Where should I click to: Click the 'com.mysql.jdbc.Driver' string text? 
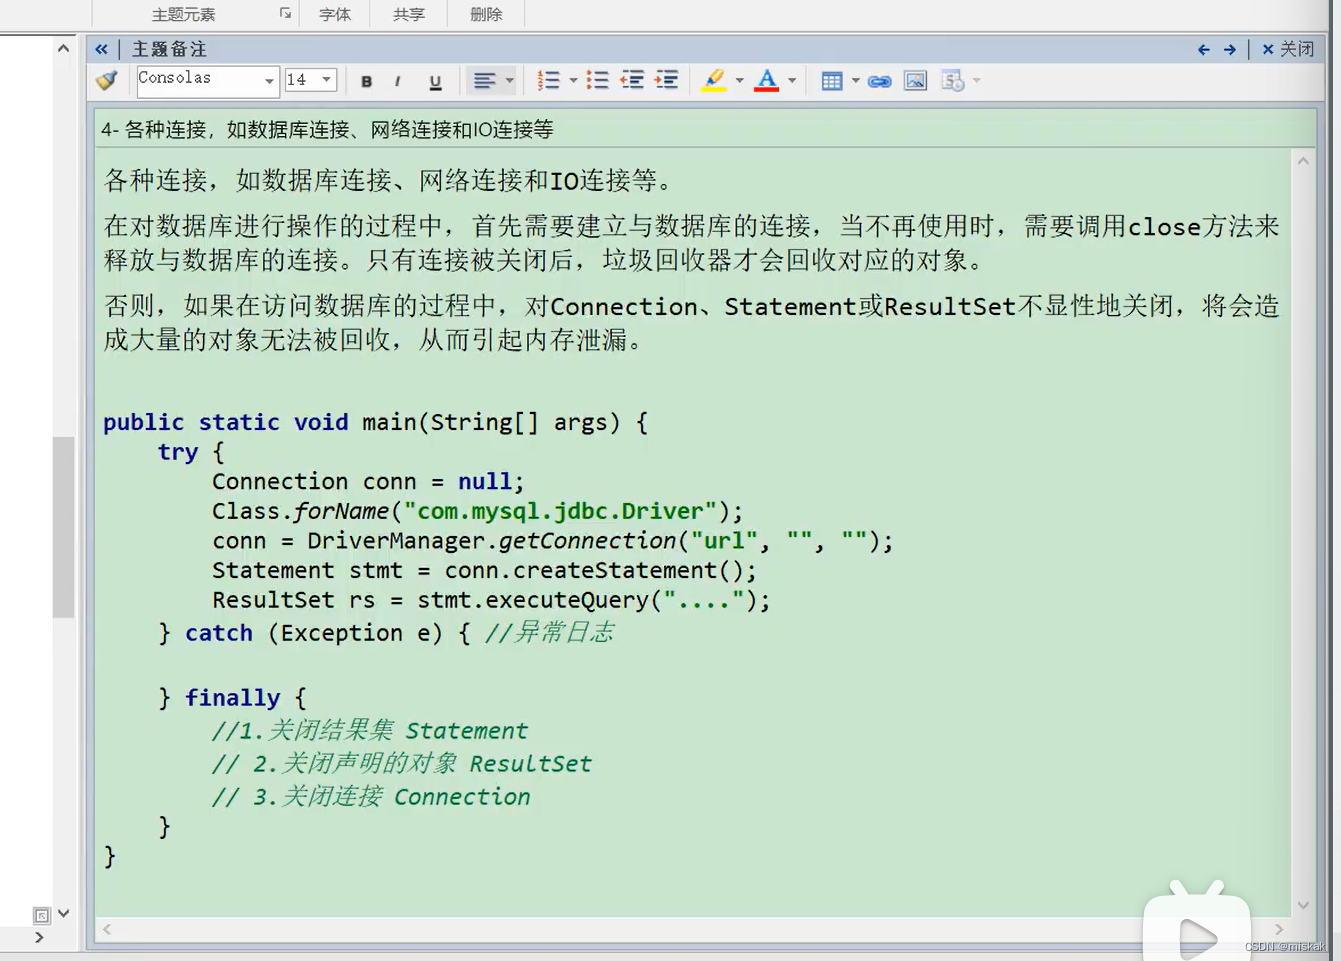pyautogui.click(x=560, y=511)
